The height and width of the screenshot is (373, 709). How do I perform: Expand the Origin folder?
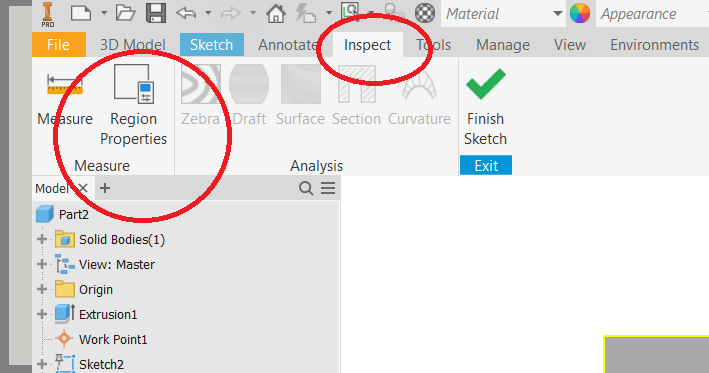coord(42,289)
